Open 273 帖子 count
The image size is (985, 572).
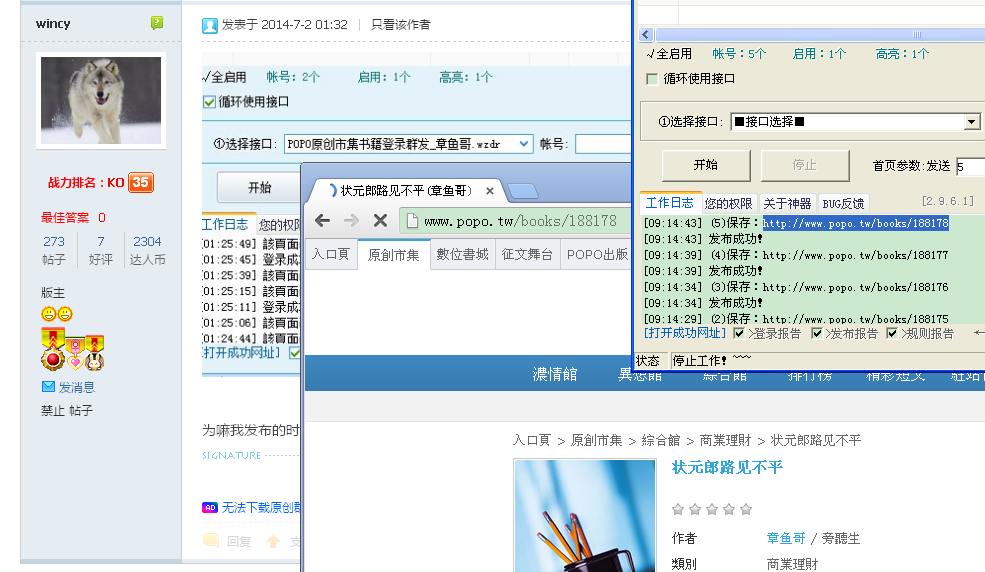pos(54,250)
